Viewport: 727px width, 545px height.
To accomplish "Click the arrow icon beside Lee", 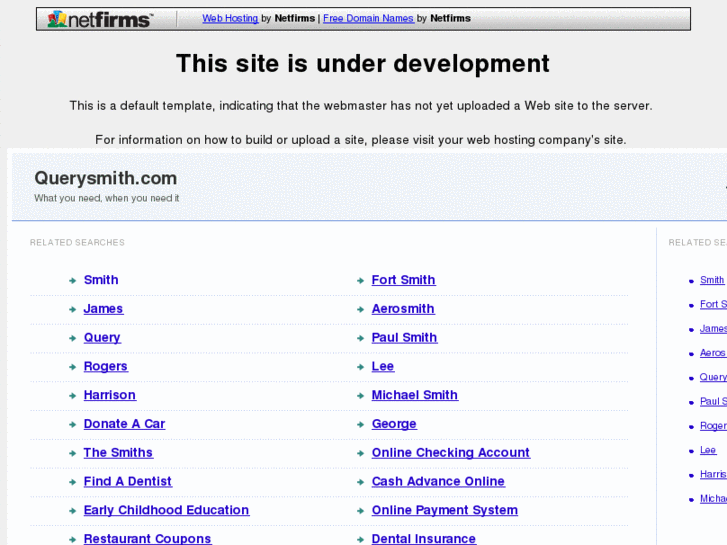I will tap(360, 367).
